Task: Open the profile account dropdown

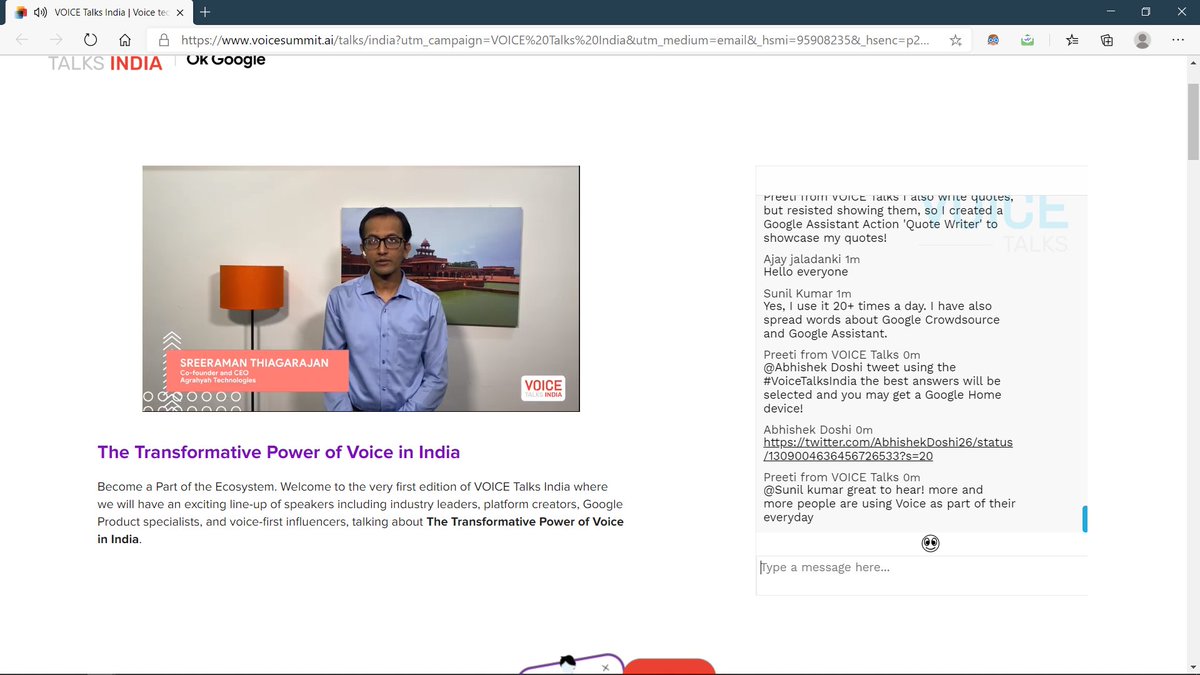Action: click(1142, 40)
